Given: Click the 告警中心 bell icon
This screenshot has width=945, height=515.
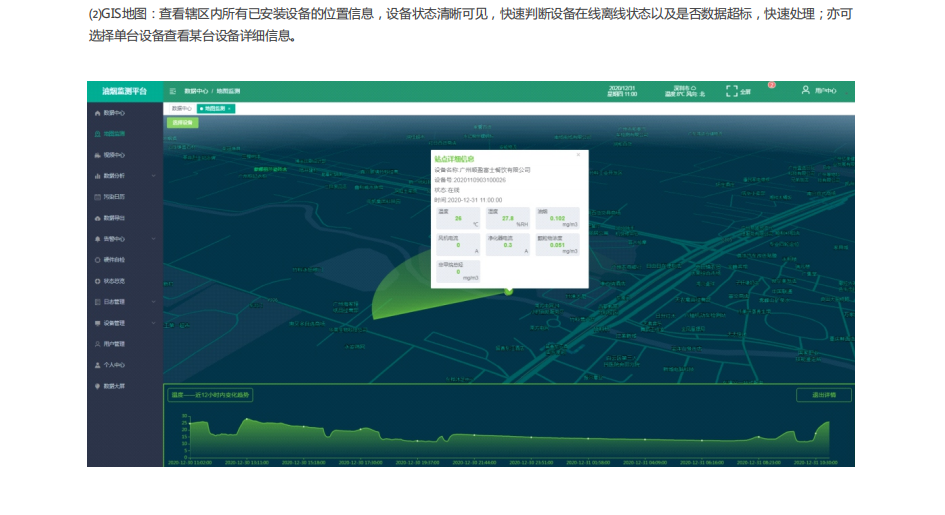Looking at the screenshot, I should tap(98, 239).
